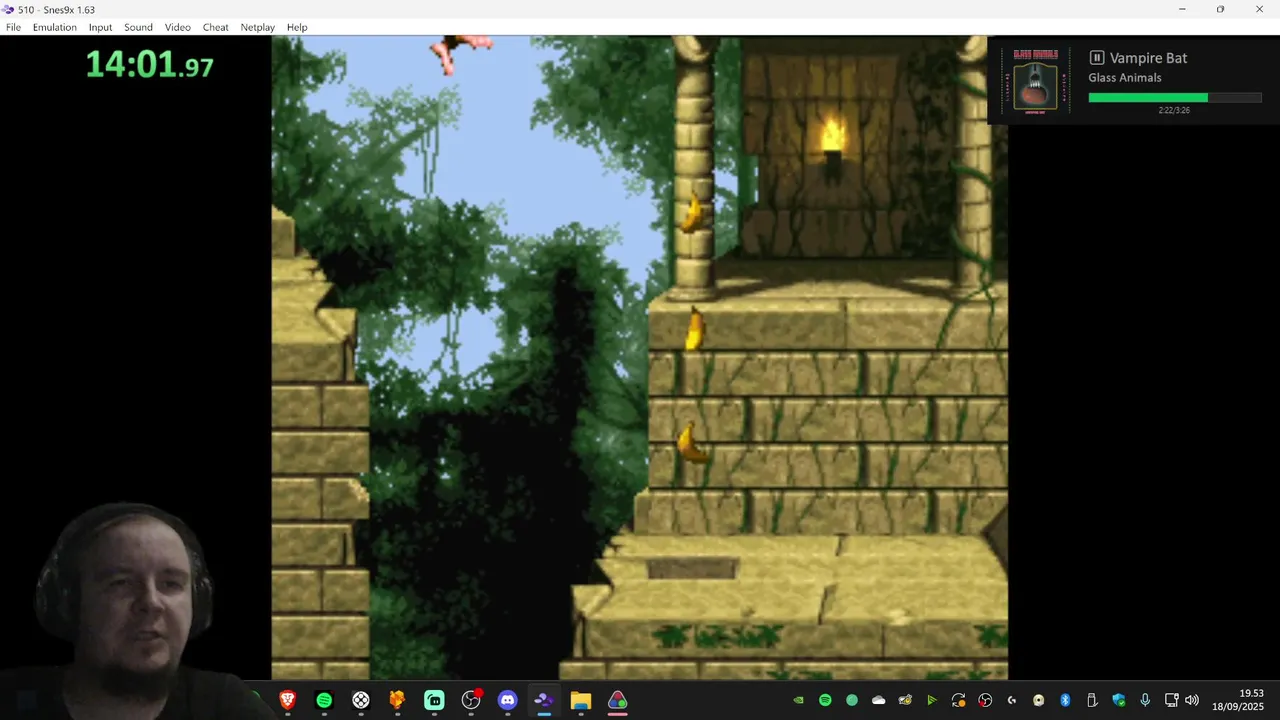The height and width of the screenshot is (720, 1280).
Task: Click the plain green circle tray icon
Action: pos(852,701)
